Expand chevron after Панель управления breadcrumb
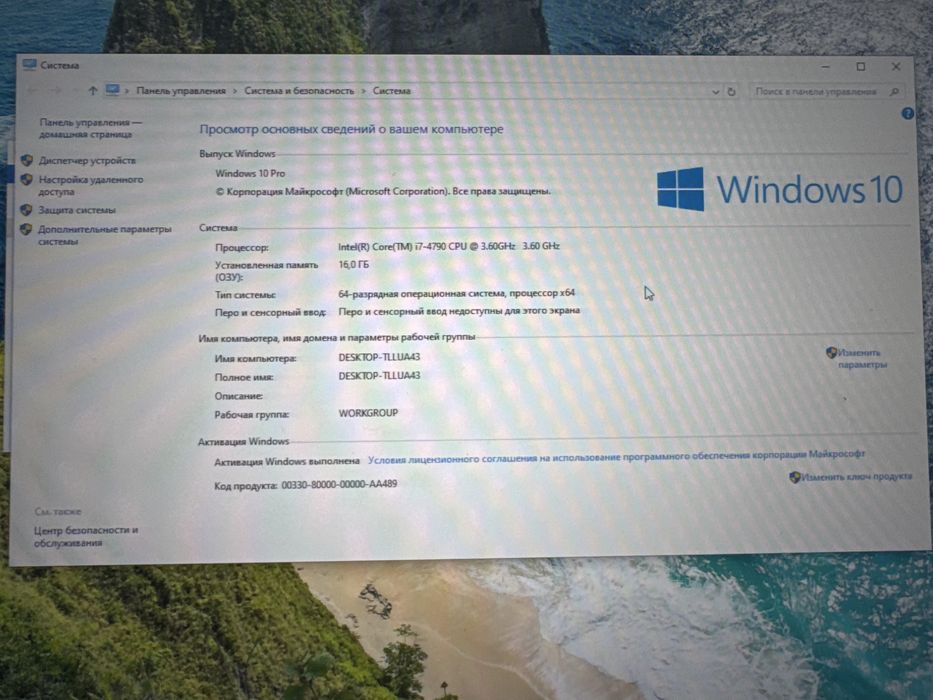The height and width of the screenshot is (700, 933). click(x=235, y=91)
